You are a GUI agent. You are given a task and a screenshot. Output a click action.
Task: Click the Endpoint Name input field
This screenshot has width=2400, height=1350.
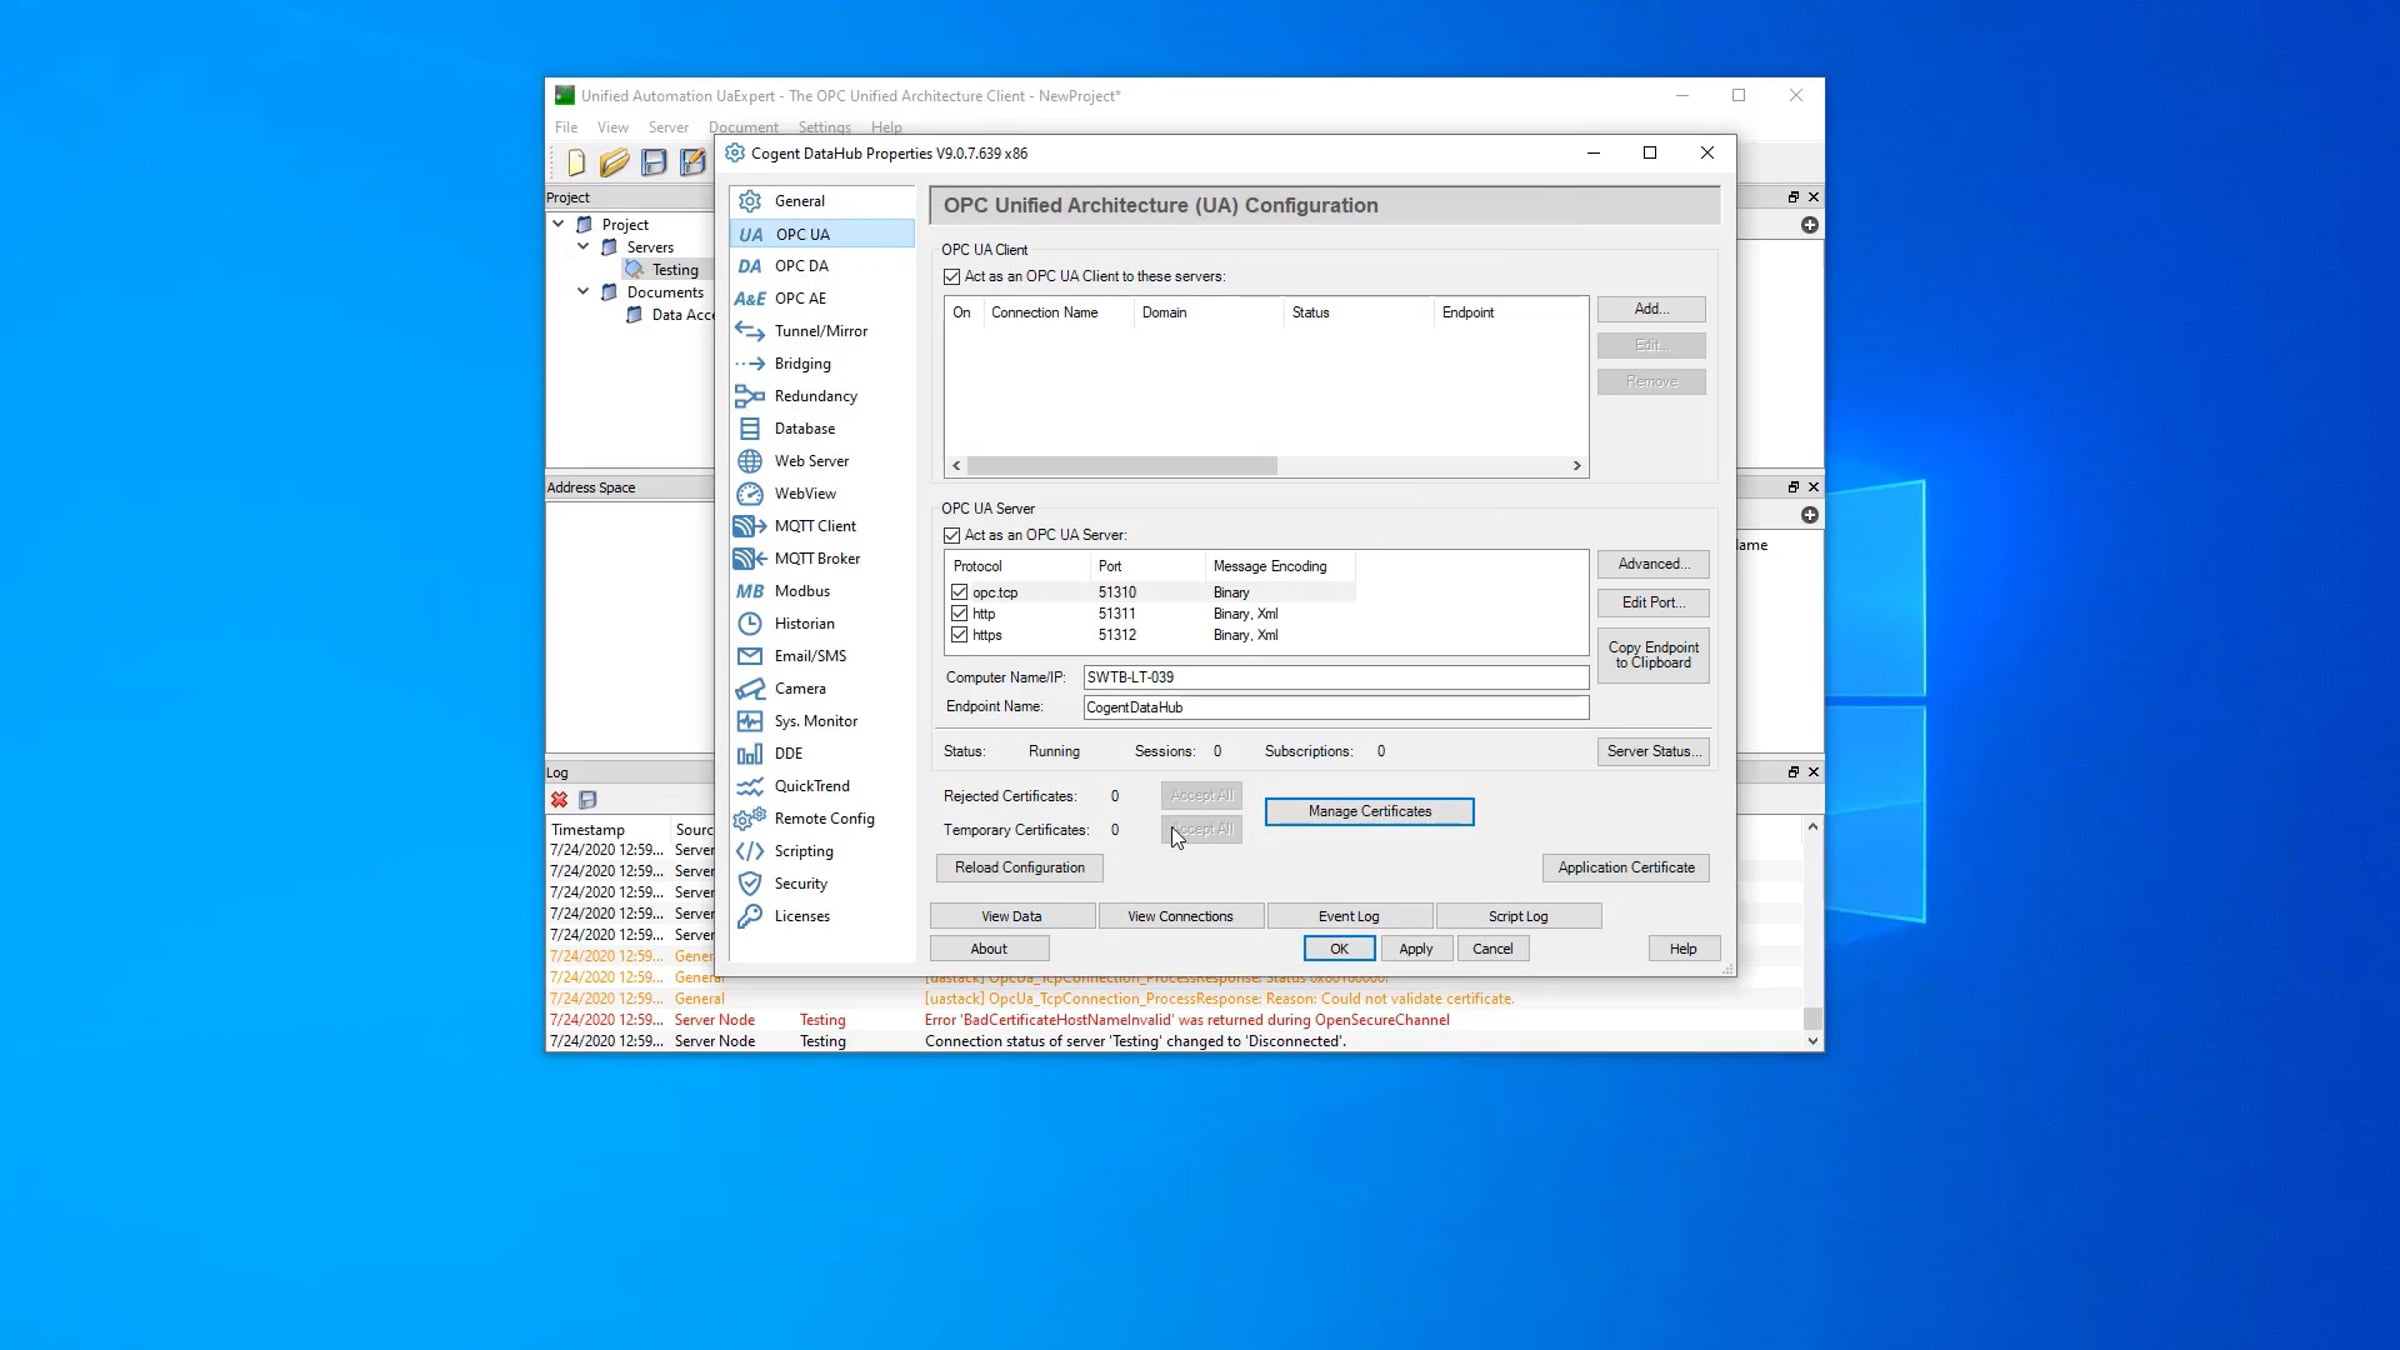pos(1335,707)
